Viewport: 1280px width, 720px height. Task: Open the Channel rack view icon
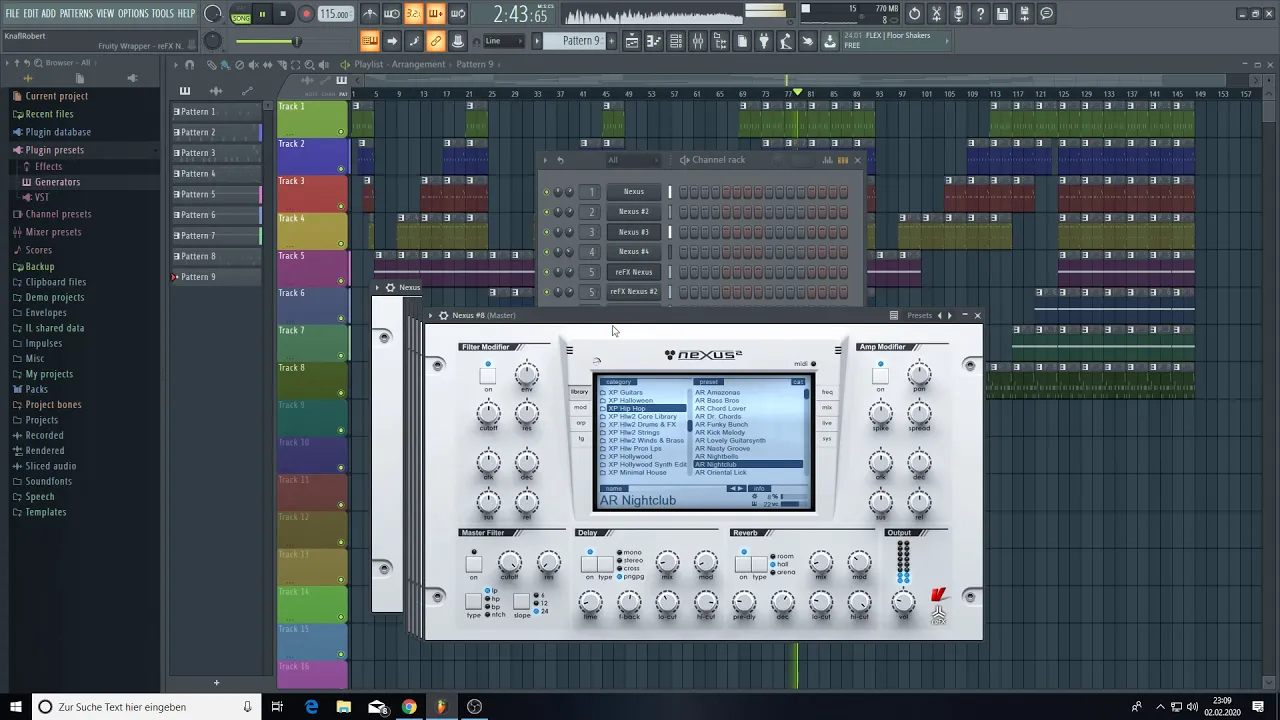pyautogui.click(x=676, y=41)
